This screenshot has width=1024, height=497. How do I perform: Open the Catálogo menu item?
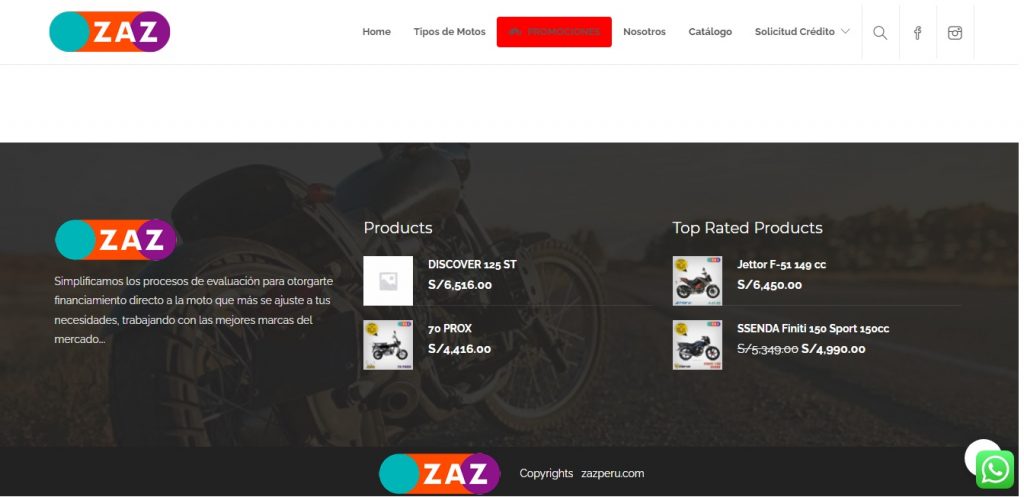710,31
